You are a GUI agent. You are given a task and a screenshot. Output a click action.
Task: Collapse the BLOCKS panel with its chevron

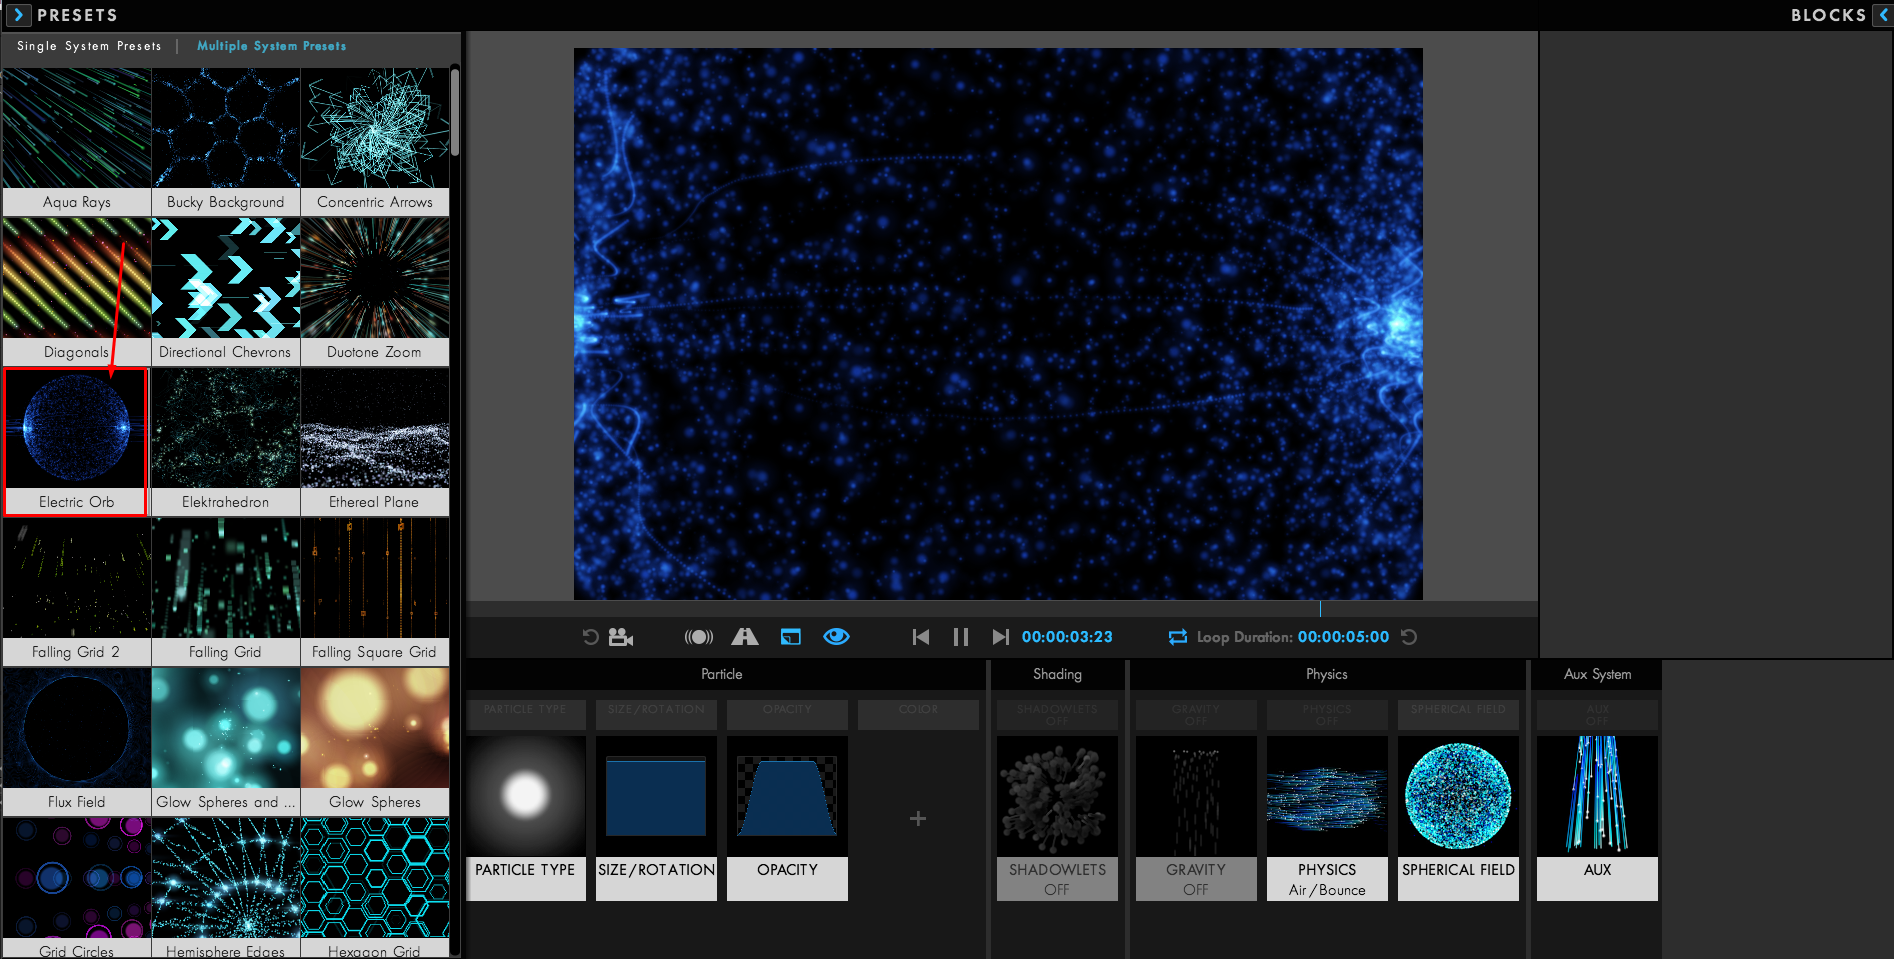1884,14
